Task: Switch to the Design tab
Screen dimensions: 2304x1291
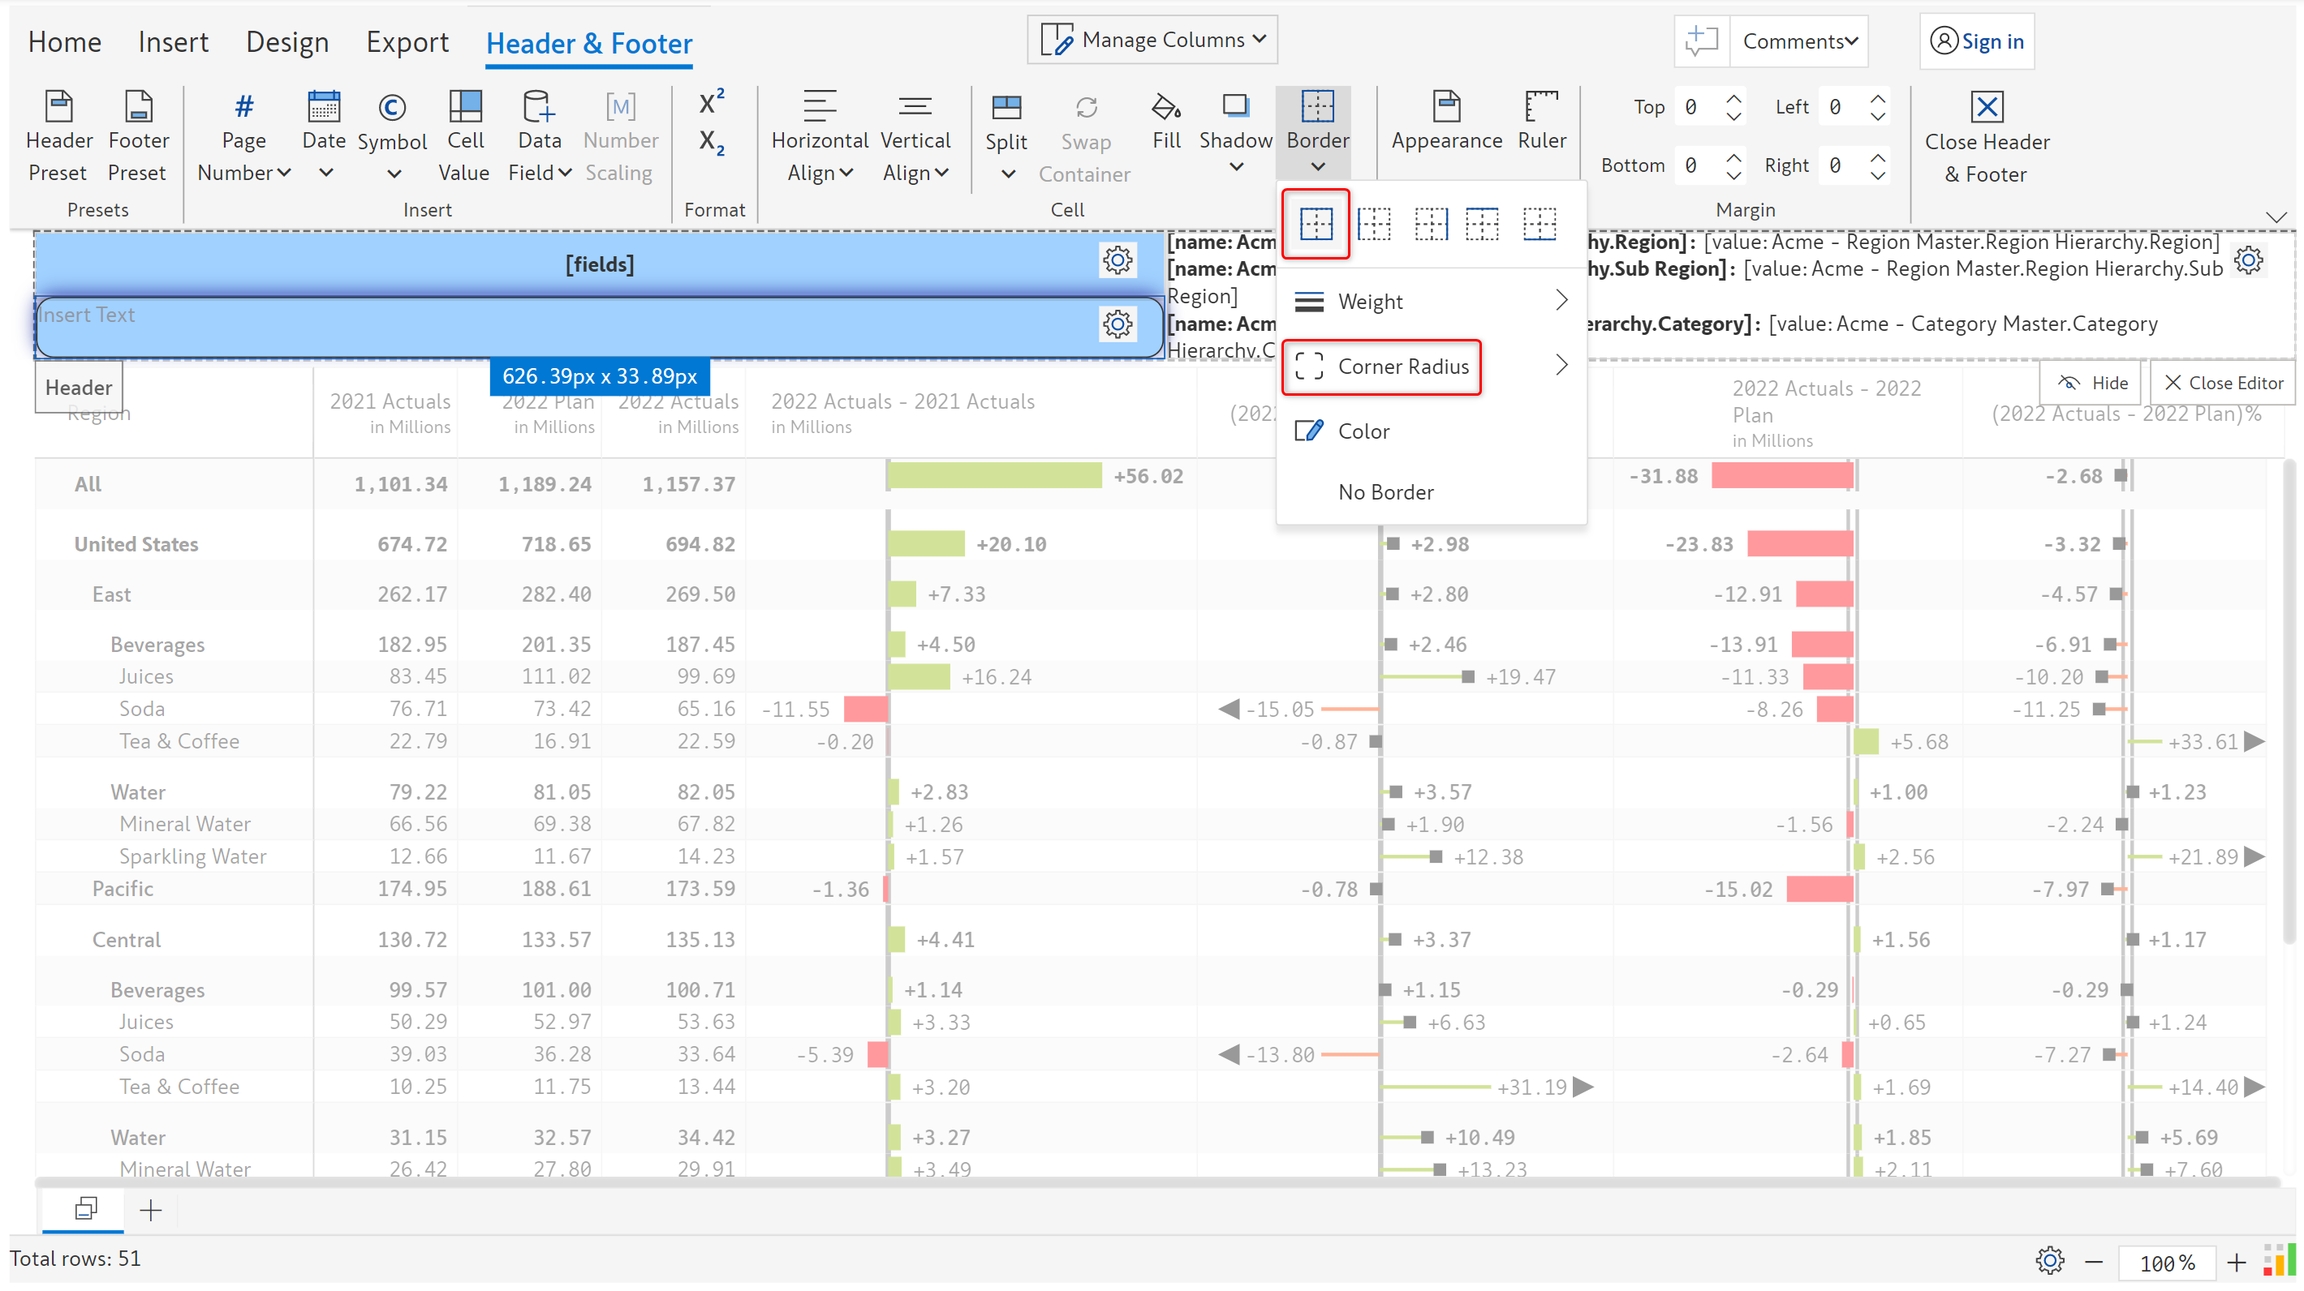Action: (287, 42)
